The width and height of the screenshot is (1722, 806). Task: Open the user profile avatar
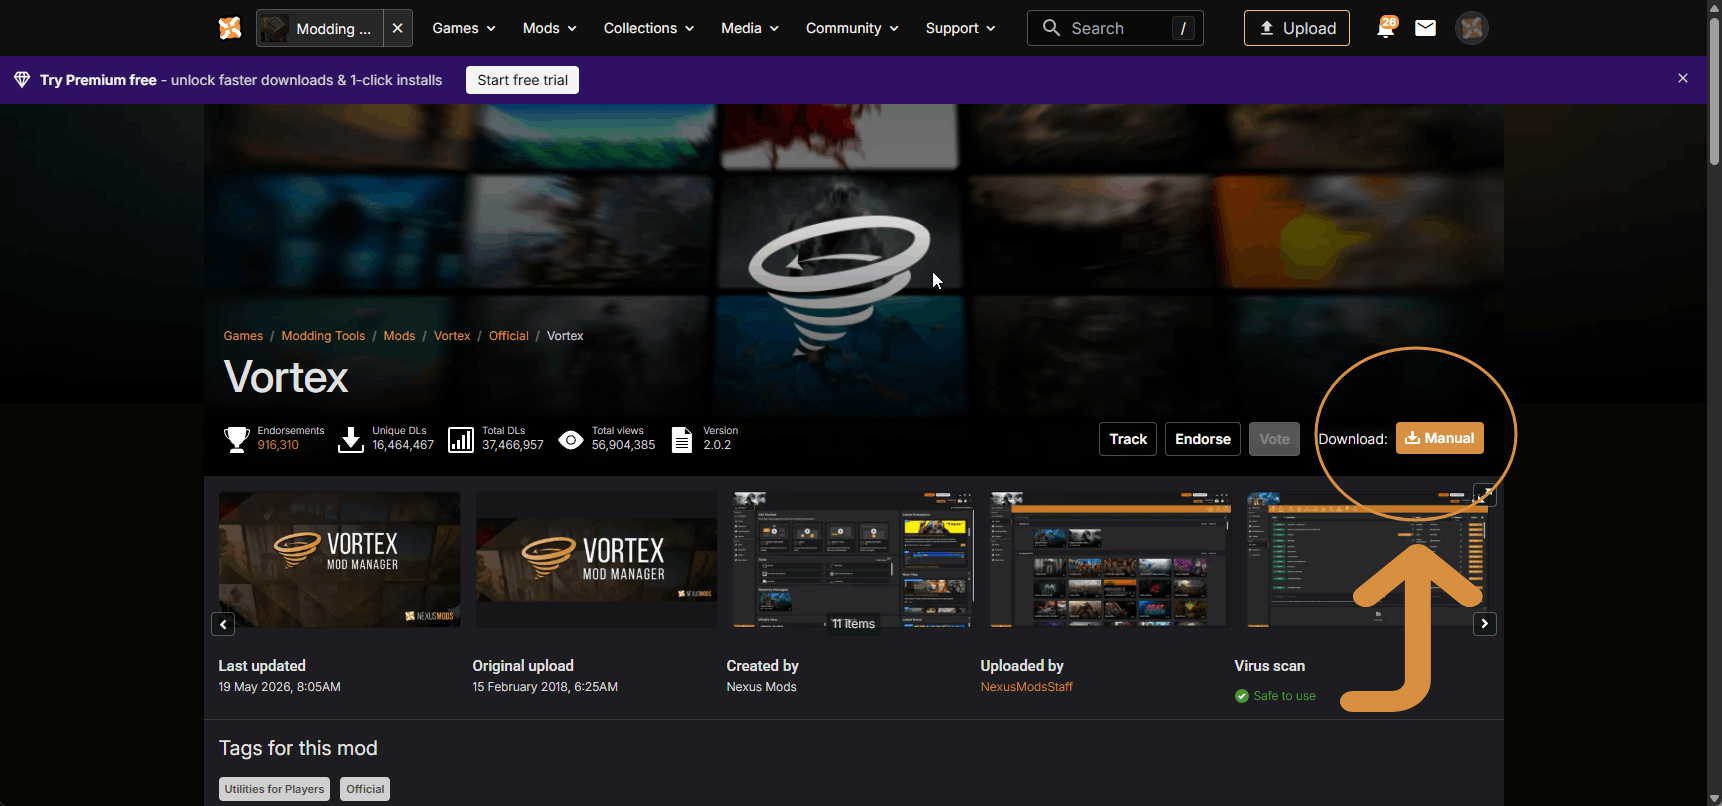[1472, 28]
